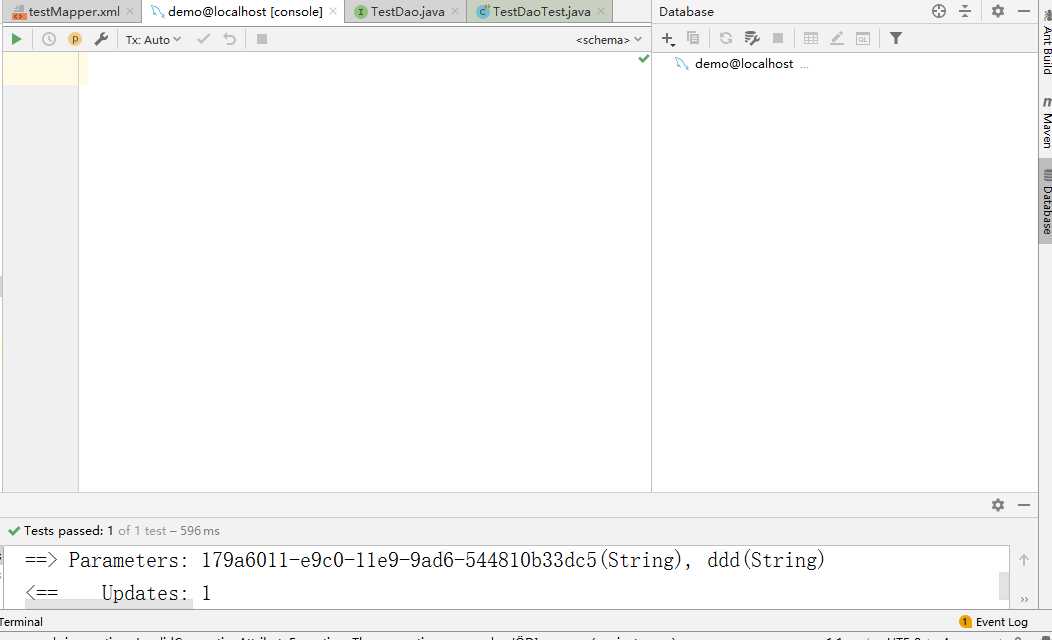Run the query with the green Execute button
This screenshot has height=640, width=1052.
click(16, 40)
